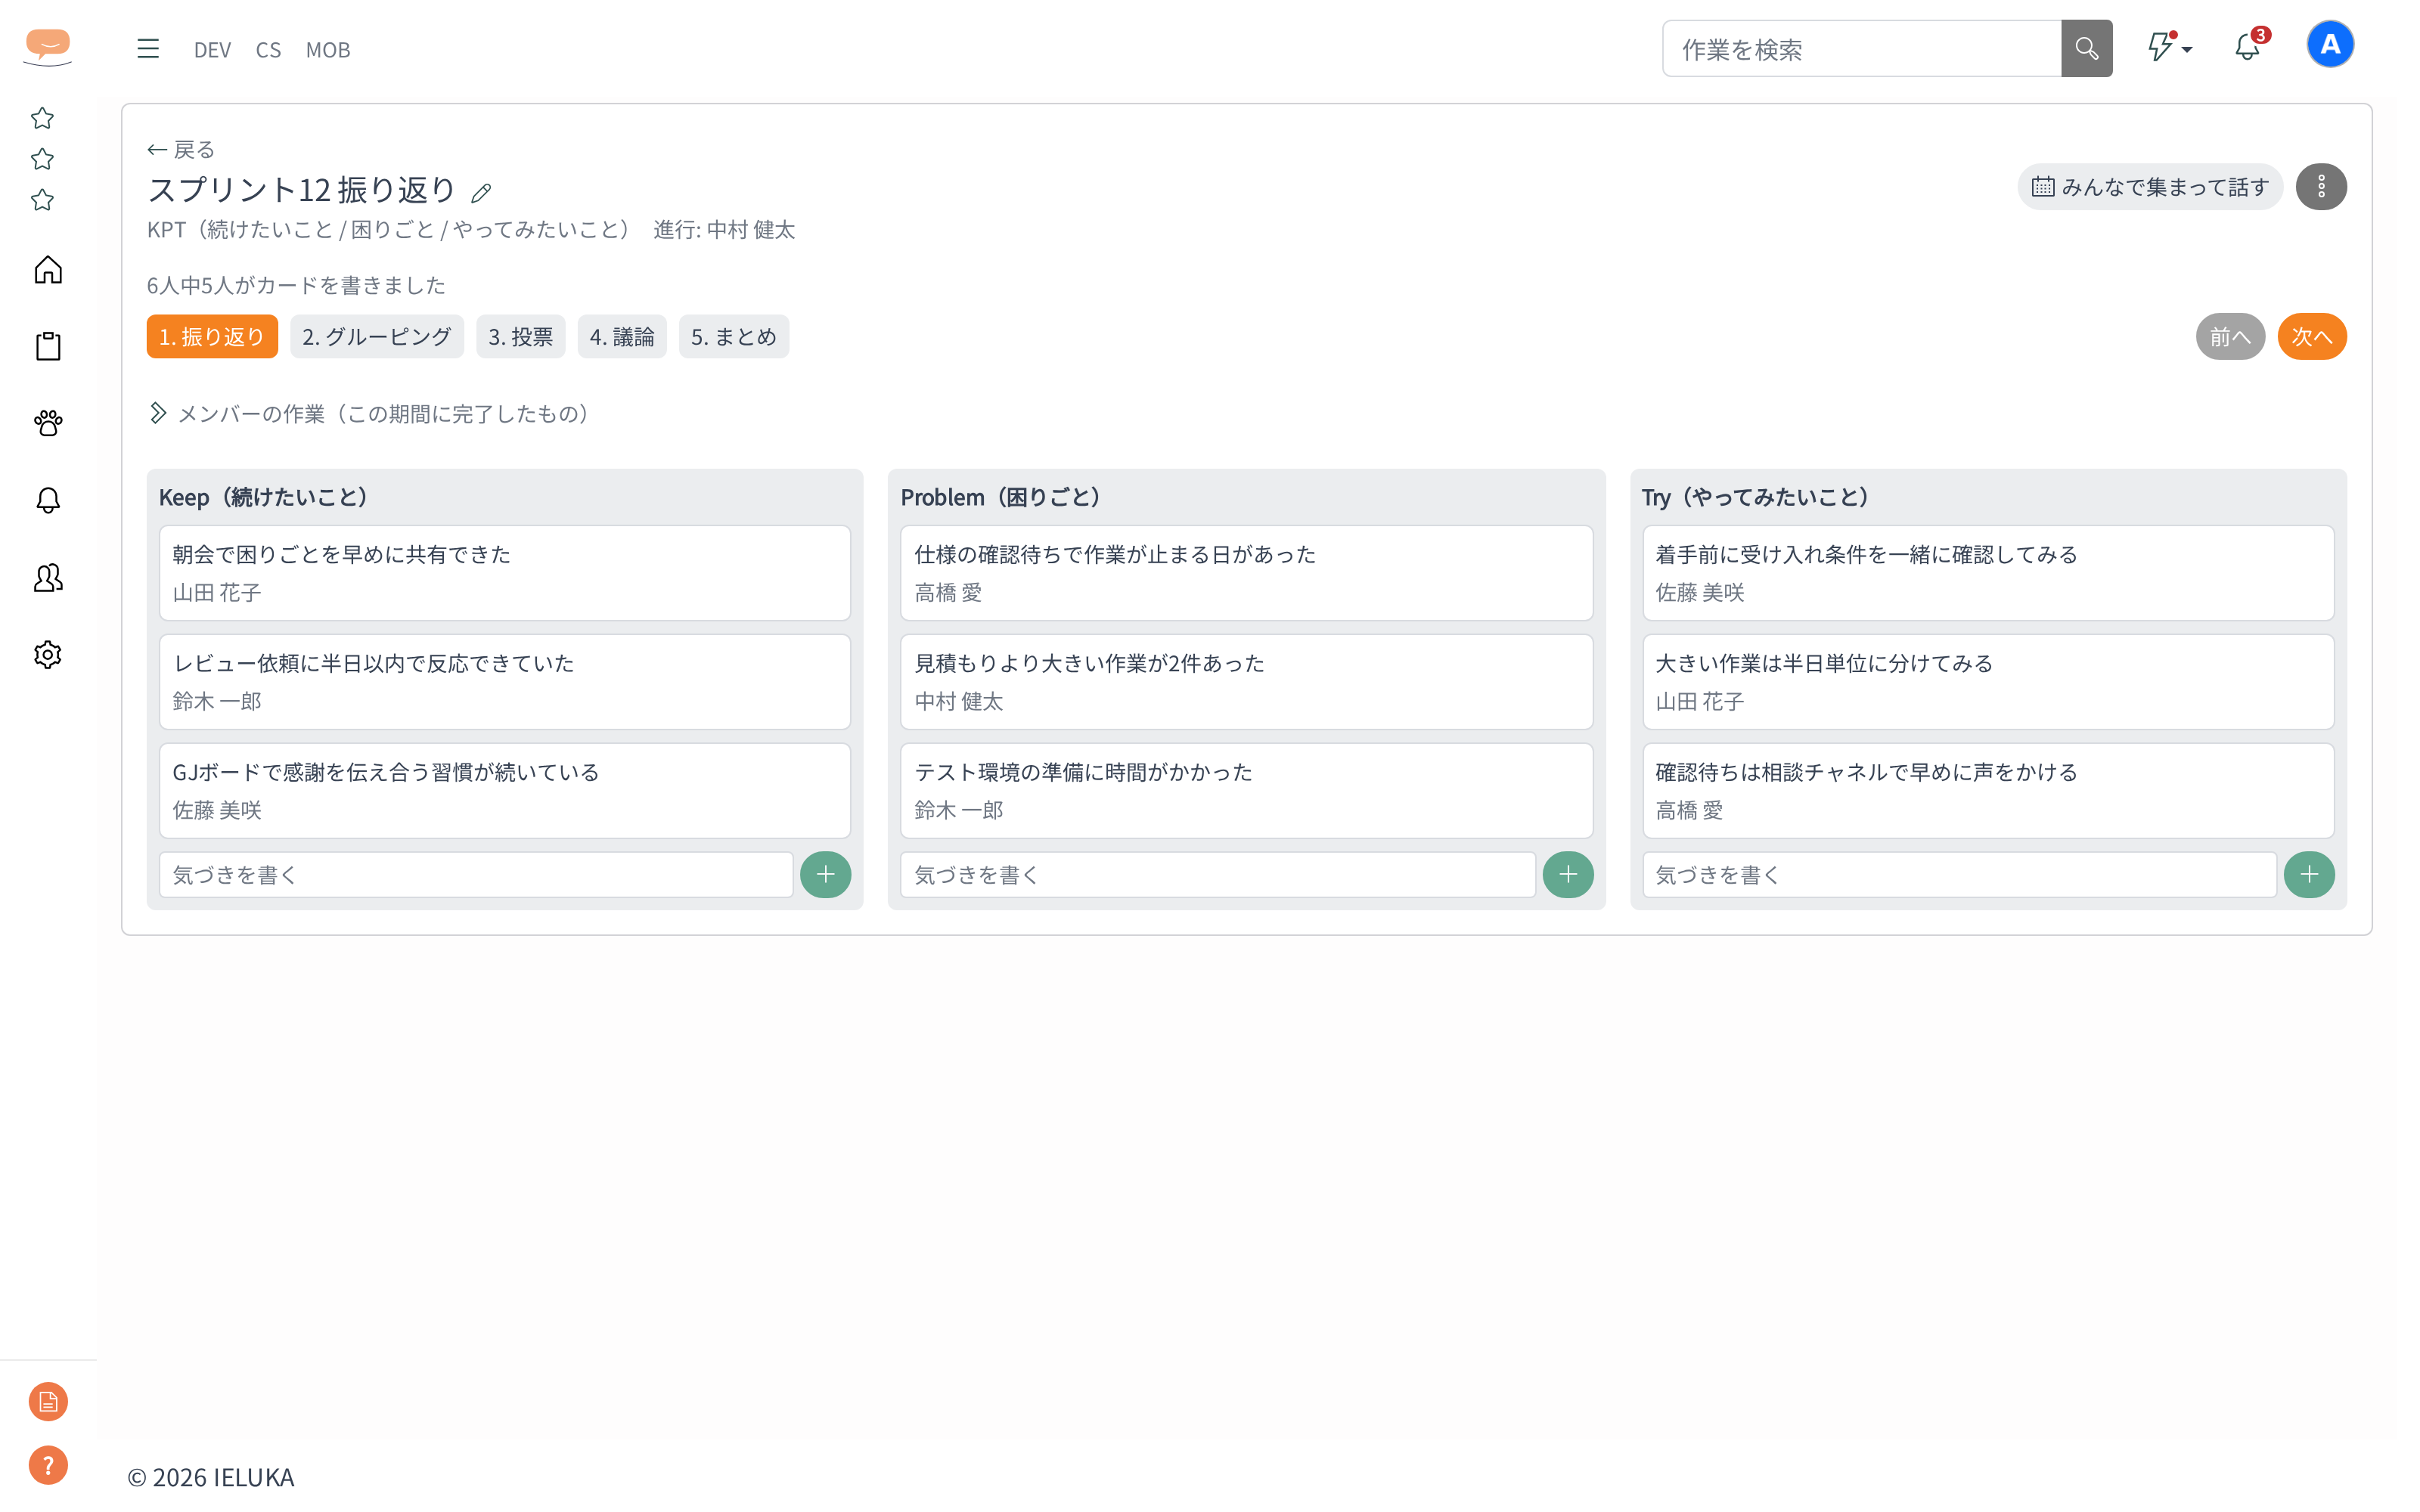
Task: Add card with Keep column plus button
Action: click(x=825, y=875)
